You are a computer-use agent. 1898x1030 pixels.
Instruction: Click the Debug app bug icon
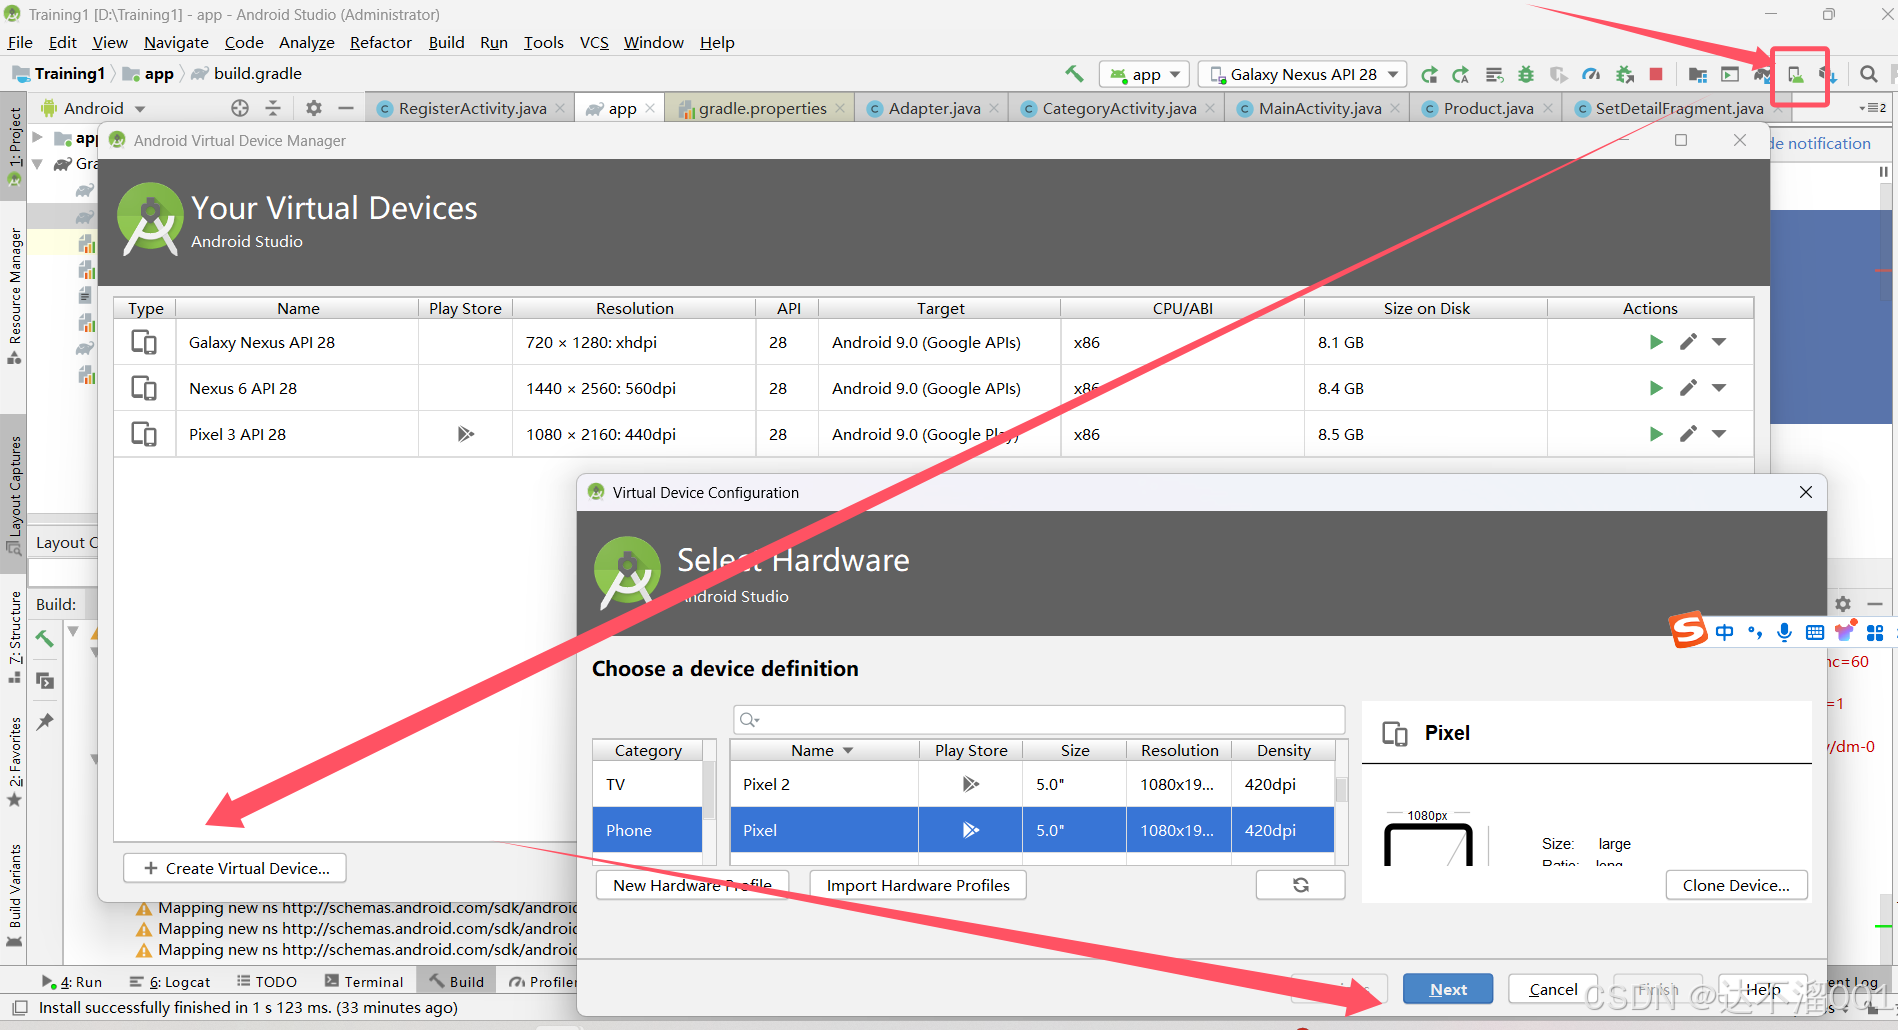(1526, 74)
